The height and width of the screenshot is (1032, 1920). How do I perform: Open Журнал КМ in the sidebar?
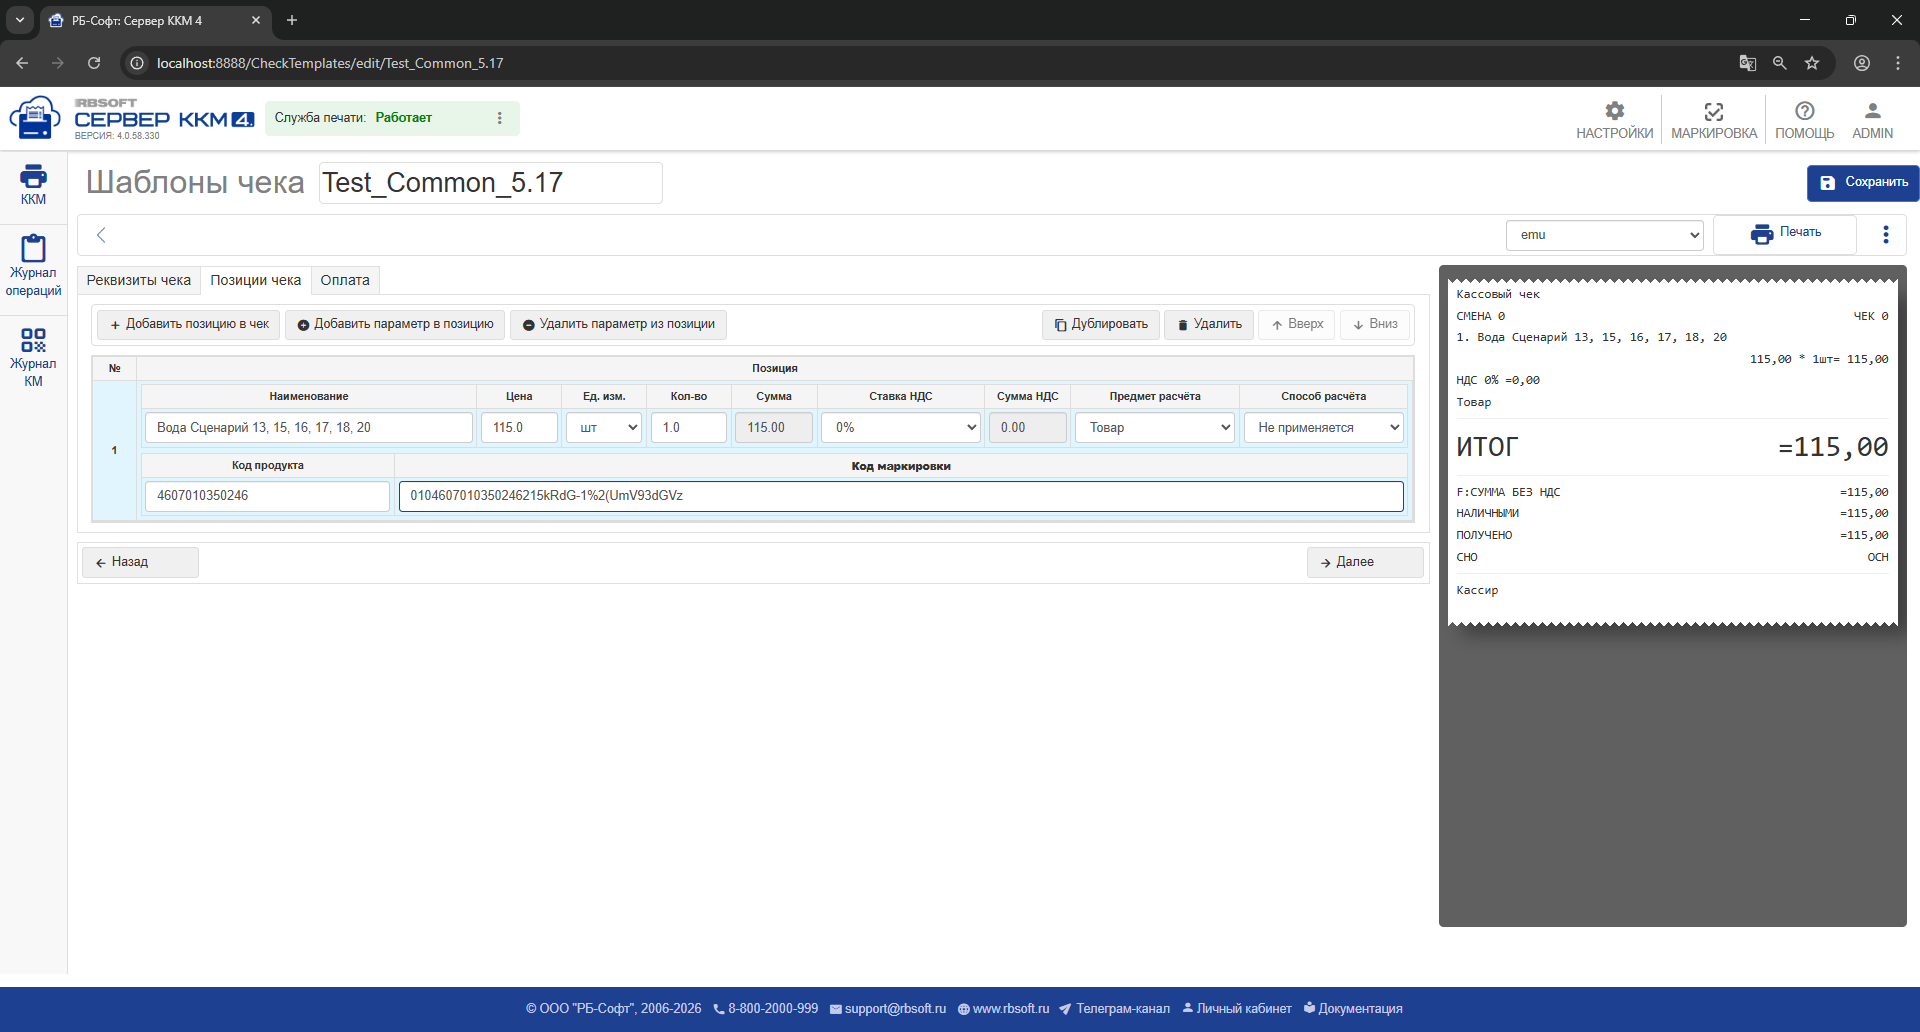click(33, 357)
